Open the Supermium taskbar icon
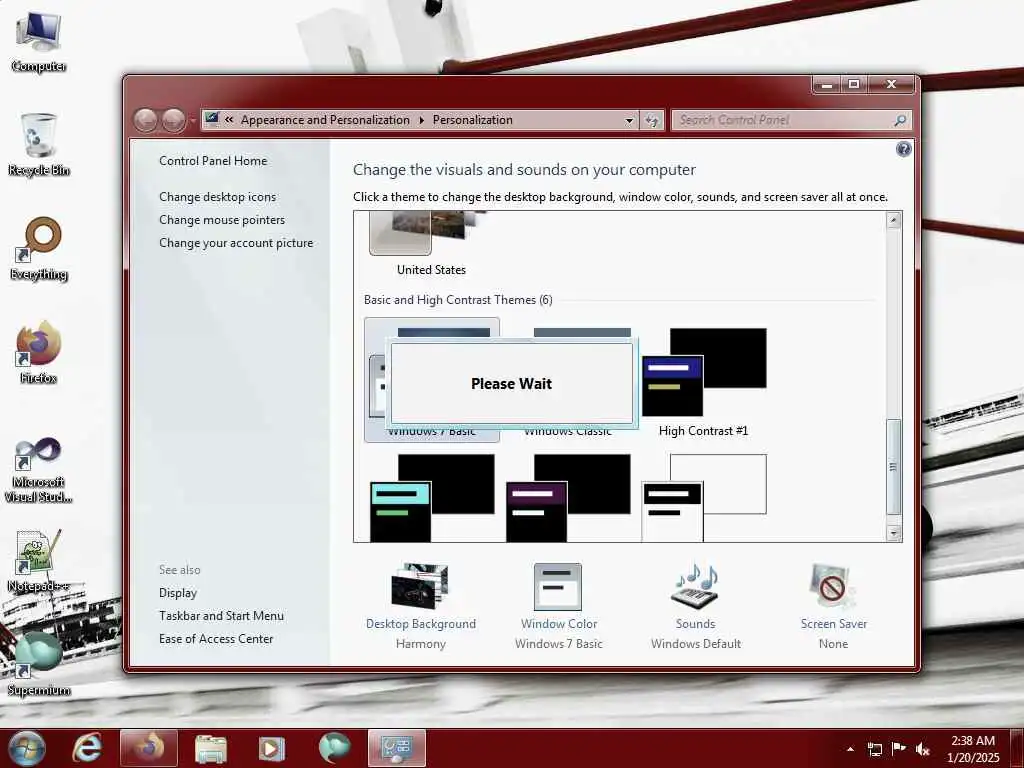The image size is (1024, 768). tap(334, 748)
